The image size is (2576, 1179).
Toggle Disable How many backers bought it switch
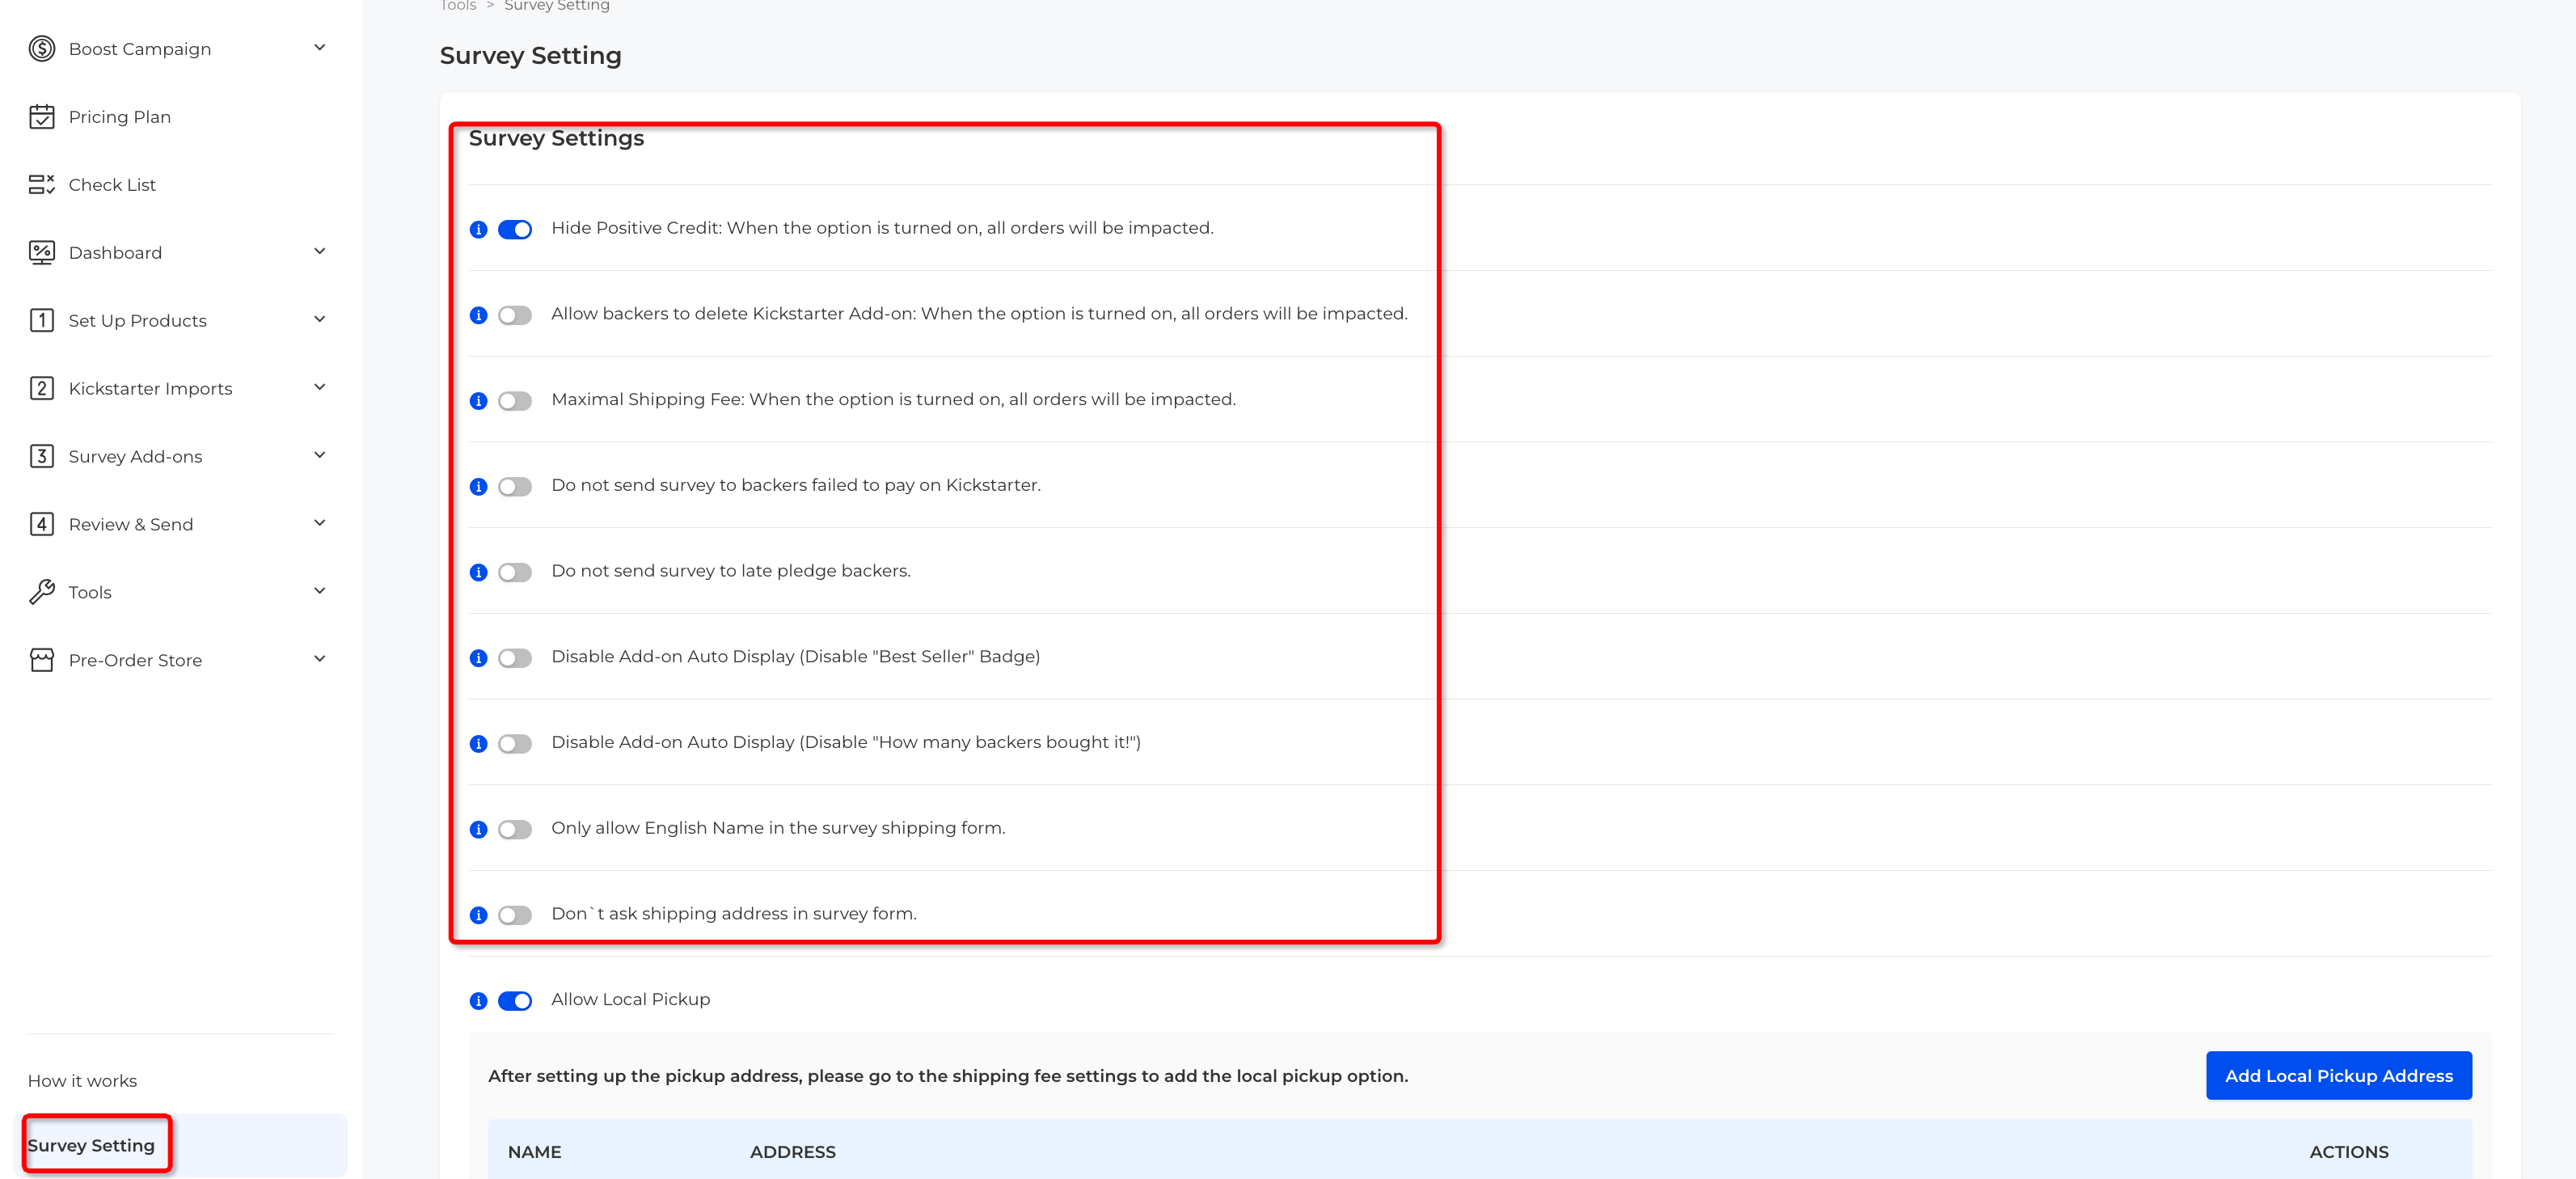click(515, 744)
